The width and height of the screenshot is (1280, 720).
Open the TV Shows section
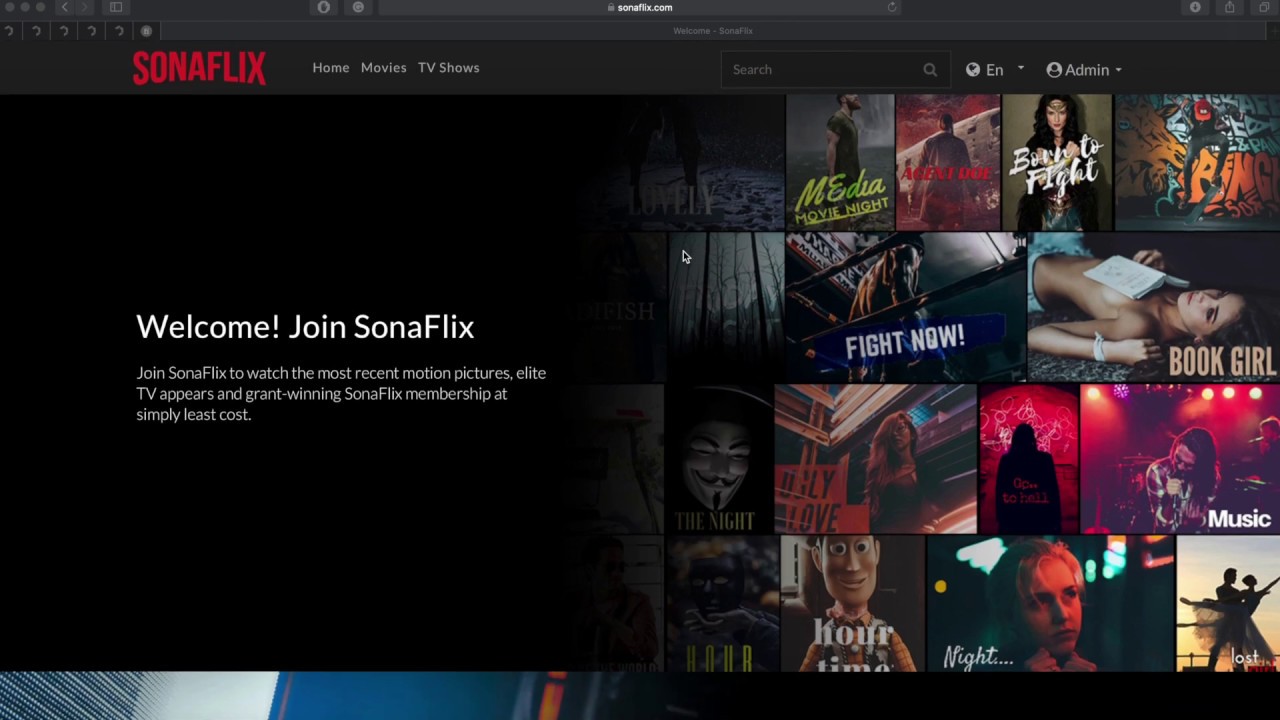[449, 68]
